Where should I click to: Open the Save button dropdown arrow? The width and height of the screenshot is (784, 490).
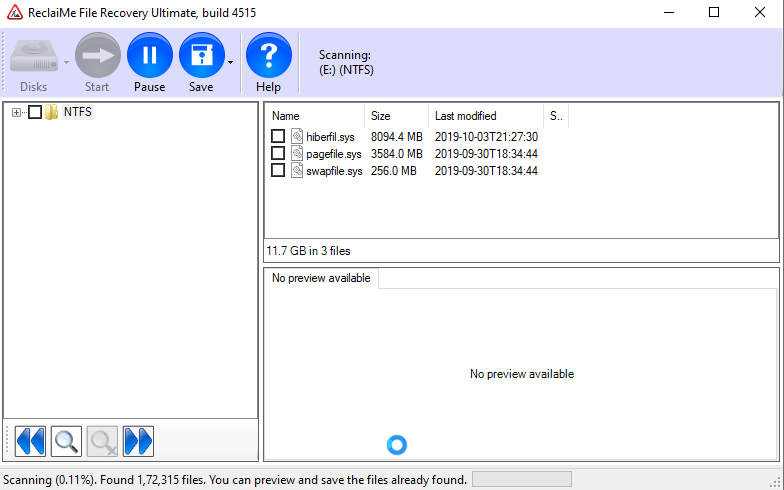pos(230,62)
